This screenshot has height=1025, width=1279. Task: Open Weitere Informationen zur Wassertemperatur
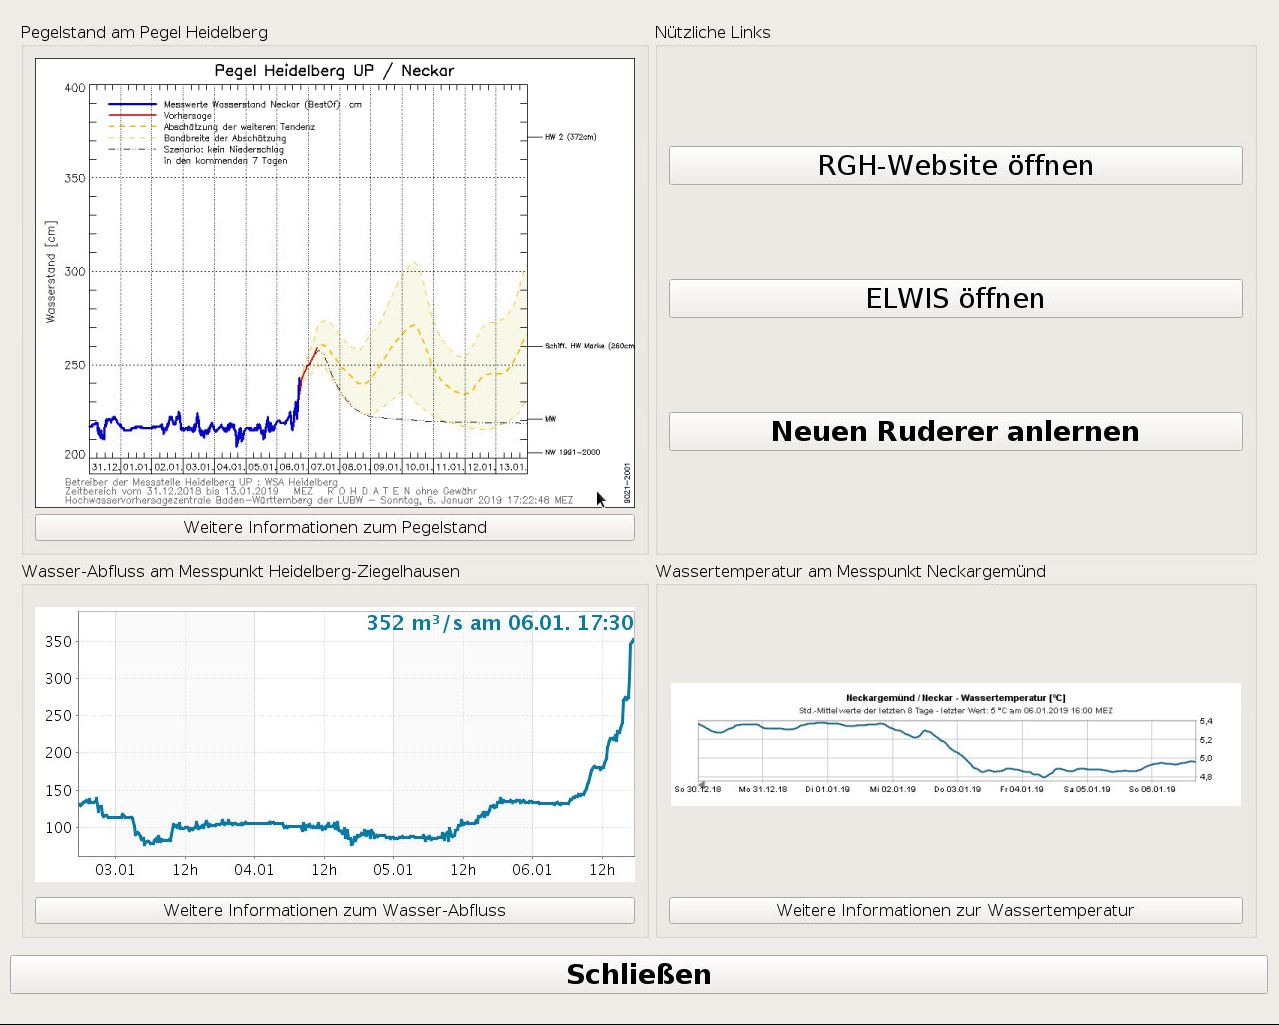click(955, 910)
